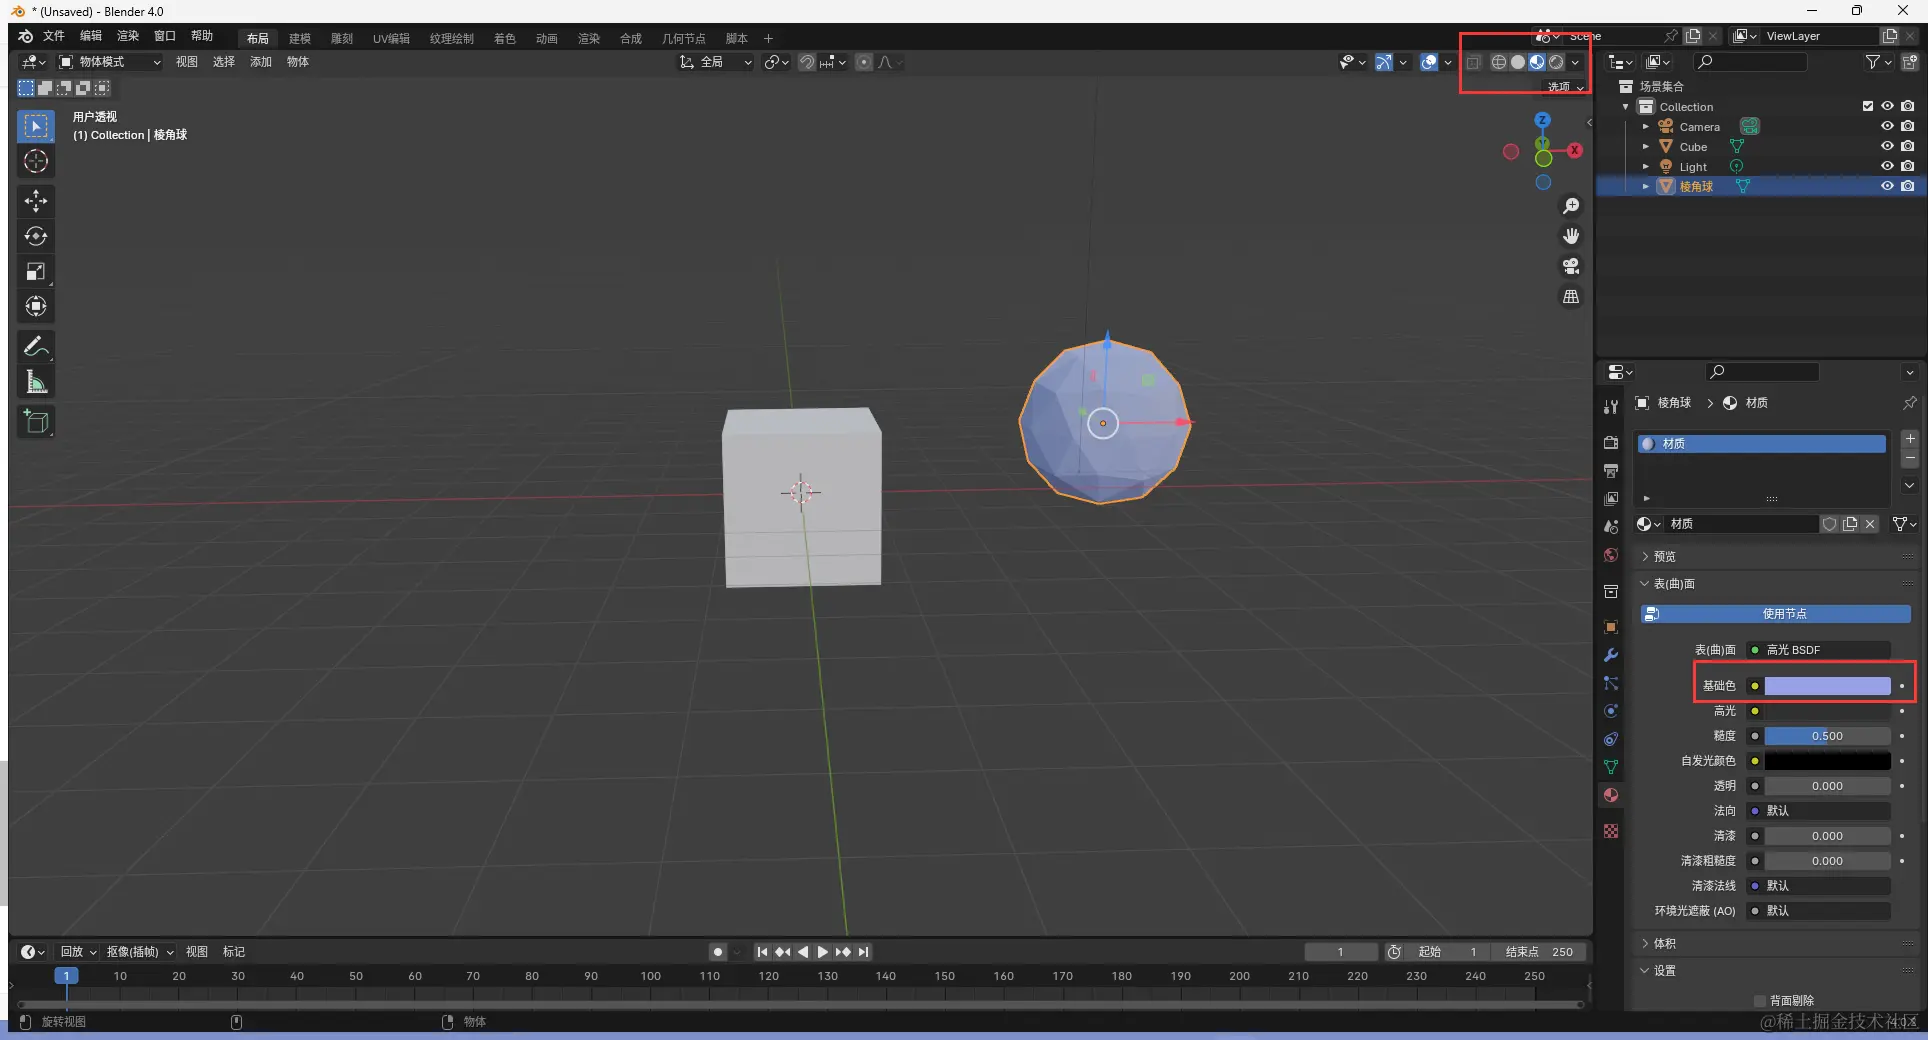Screen dimensions: 1928x1040
Task: Hide the Light object in outliner
Action: point(1887,167)
